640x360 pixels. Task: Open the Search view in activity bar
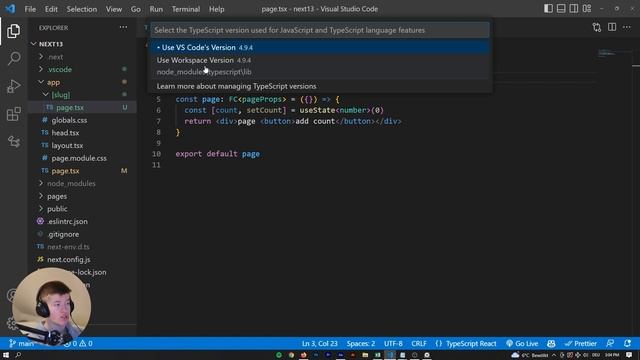[13, 58]
